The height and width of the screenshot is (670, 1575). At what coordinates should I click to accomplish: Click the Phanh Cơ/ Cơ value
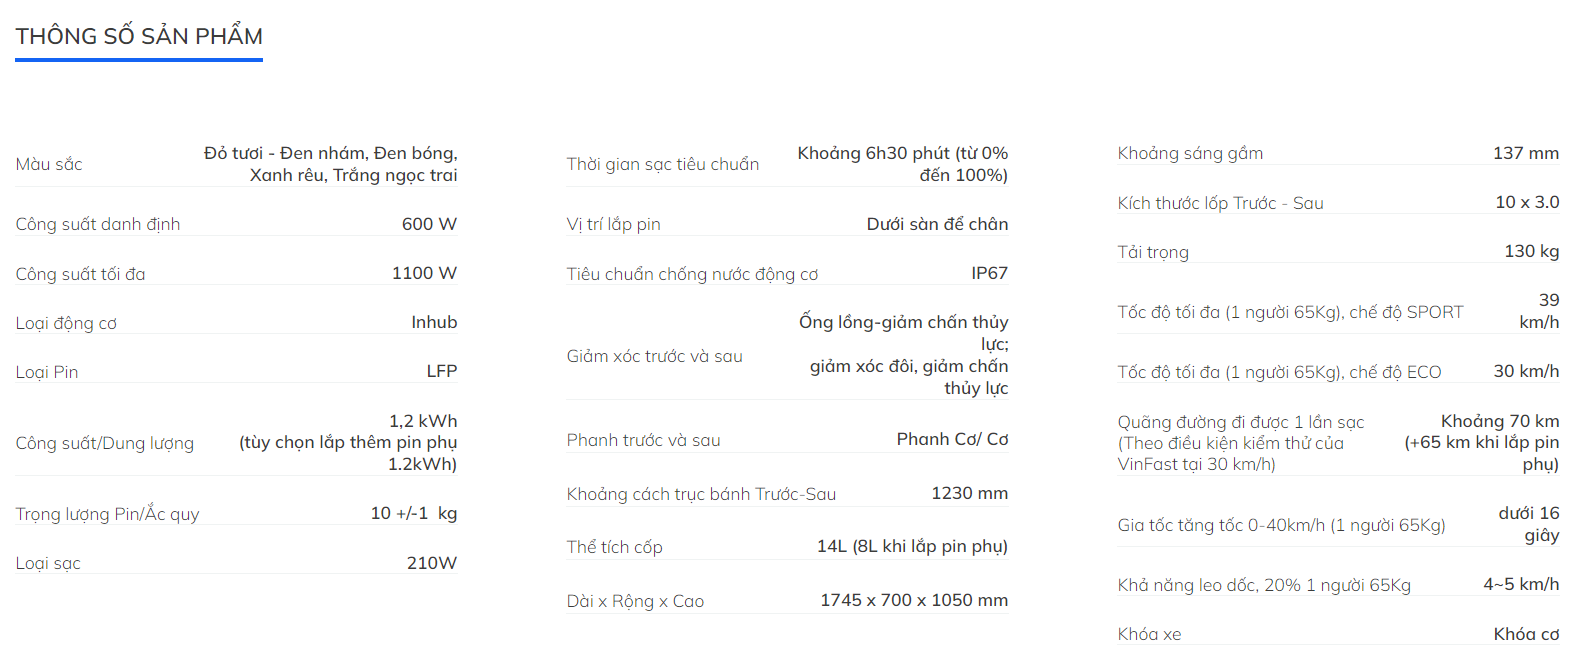click(952, 439)
